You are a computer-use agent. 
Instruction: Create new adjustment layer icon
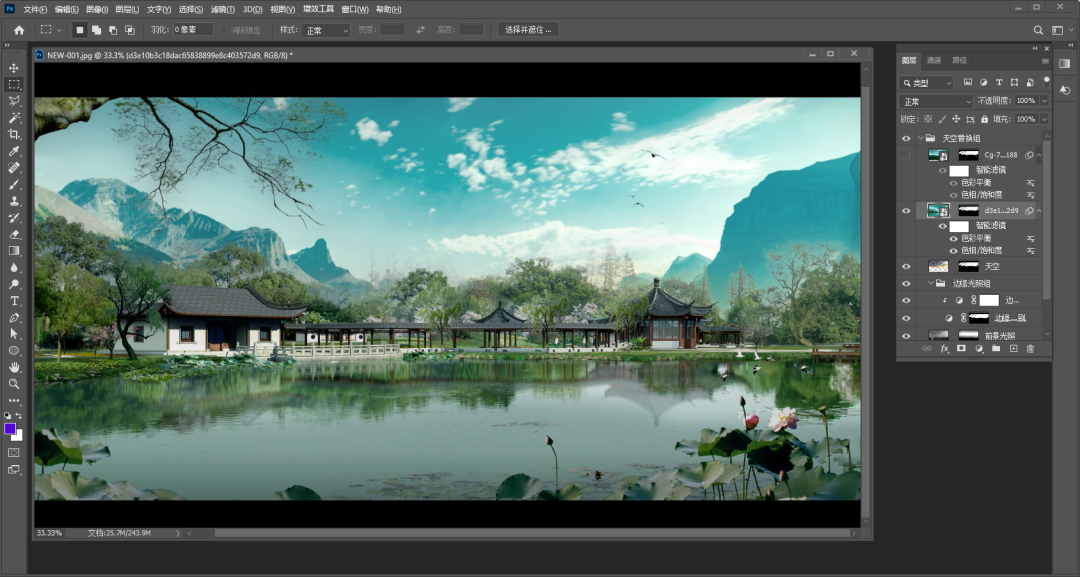click(x=979, y=349)
